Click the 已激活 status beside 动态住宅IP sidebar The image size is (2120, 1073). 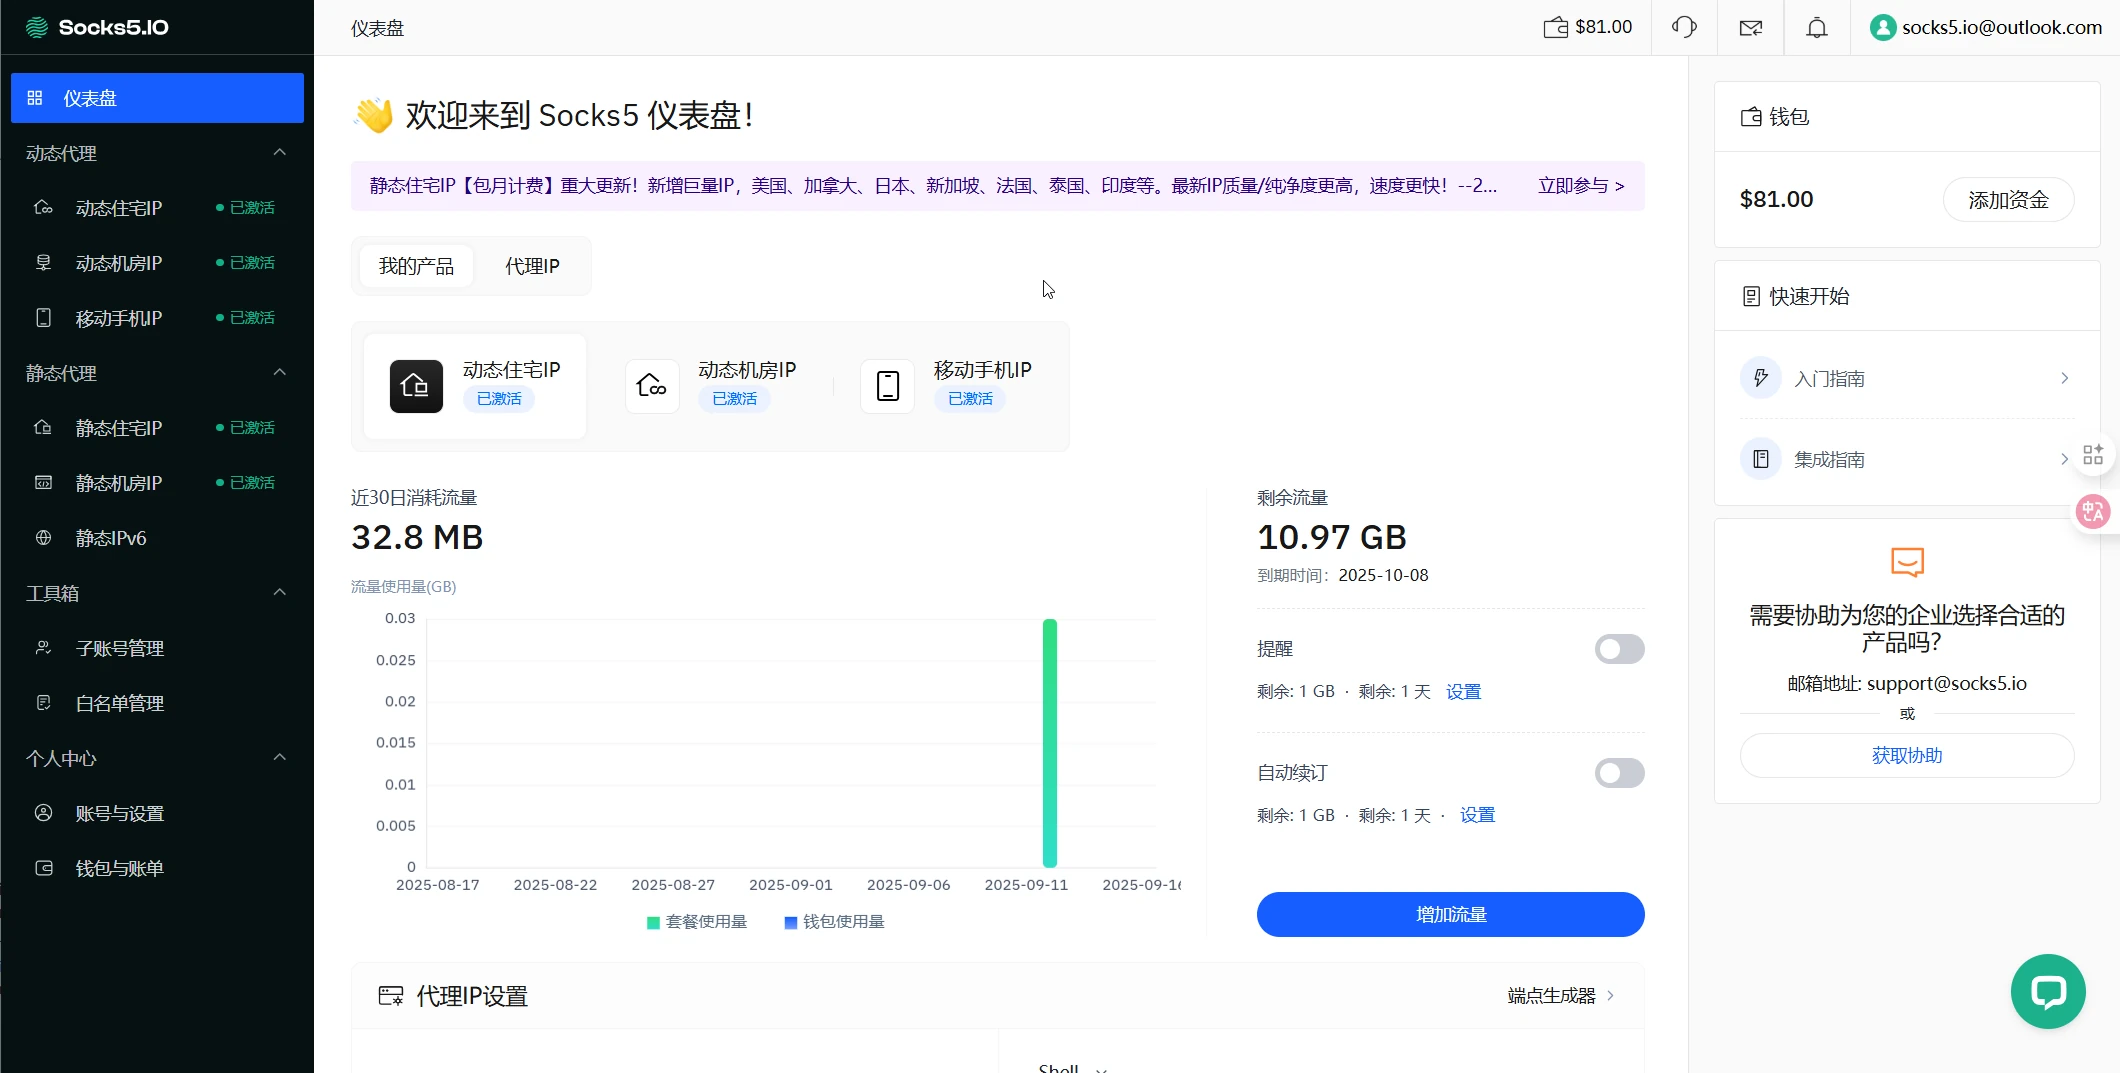coord(246,208)
